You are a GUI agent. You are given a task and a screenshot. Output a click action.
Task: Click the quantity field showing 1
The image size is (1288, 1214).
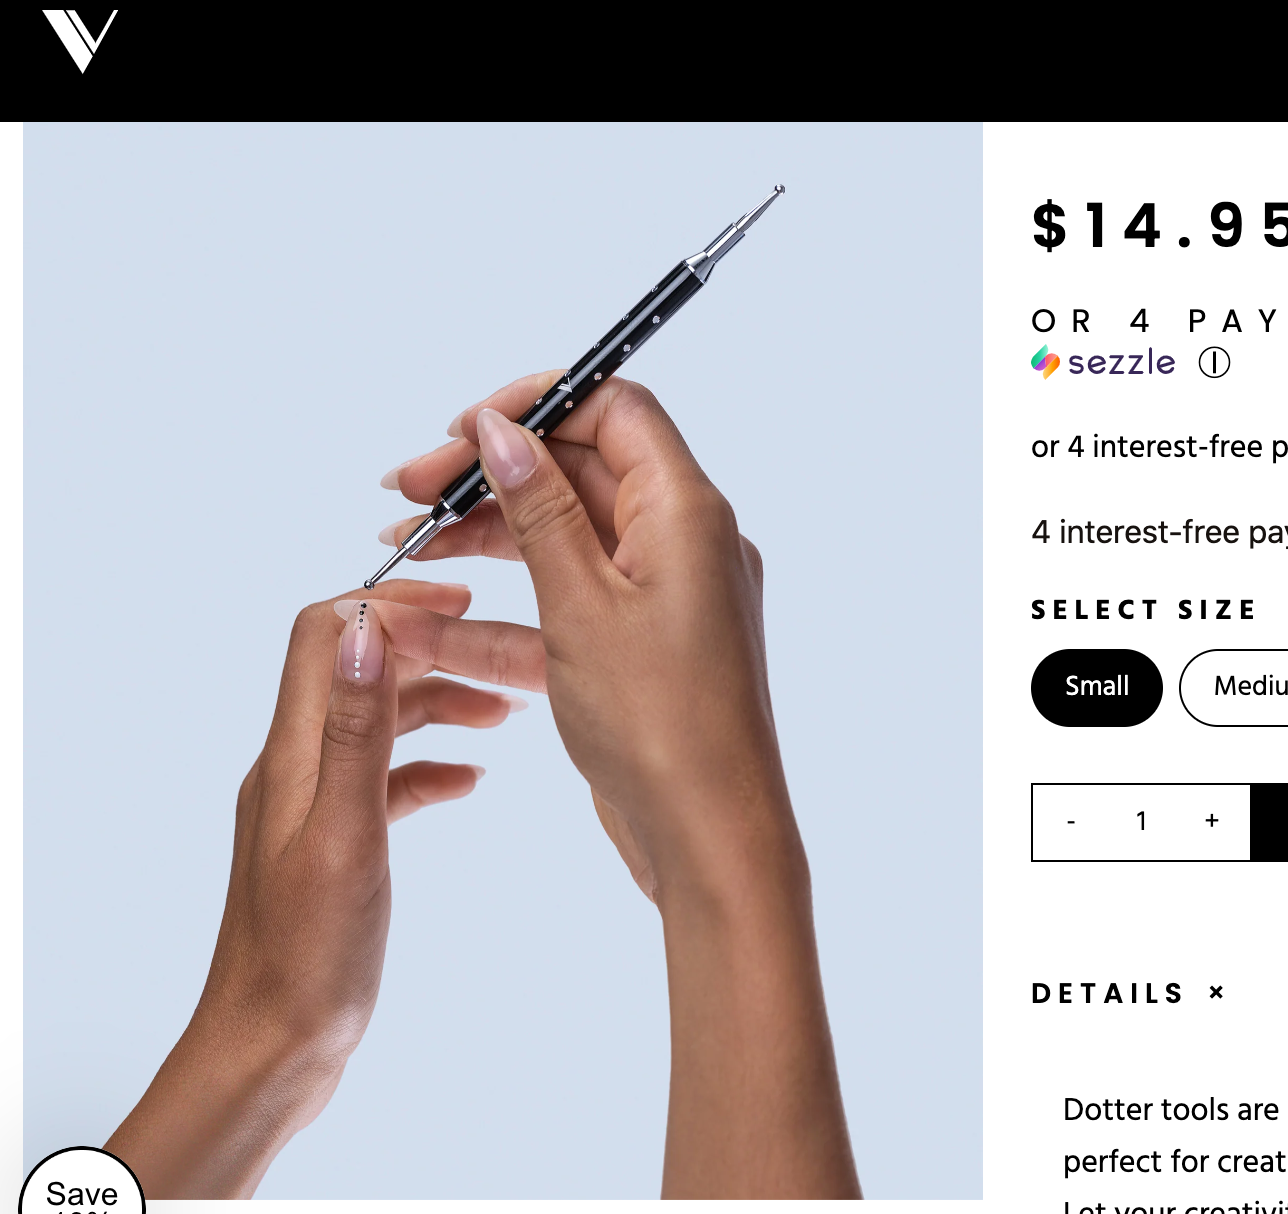[x=1141, y=821]
